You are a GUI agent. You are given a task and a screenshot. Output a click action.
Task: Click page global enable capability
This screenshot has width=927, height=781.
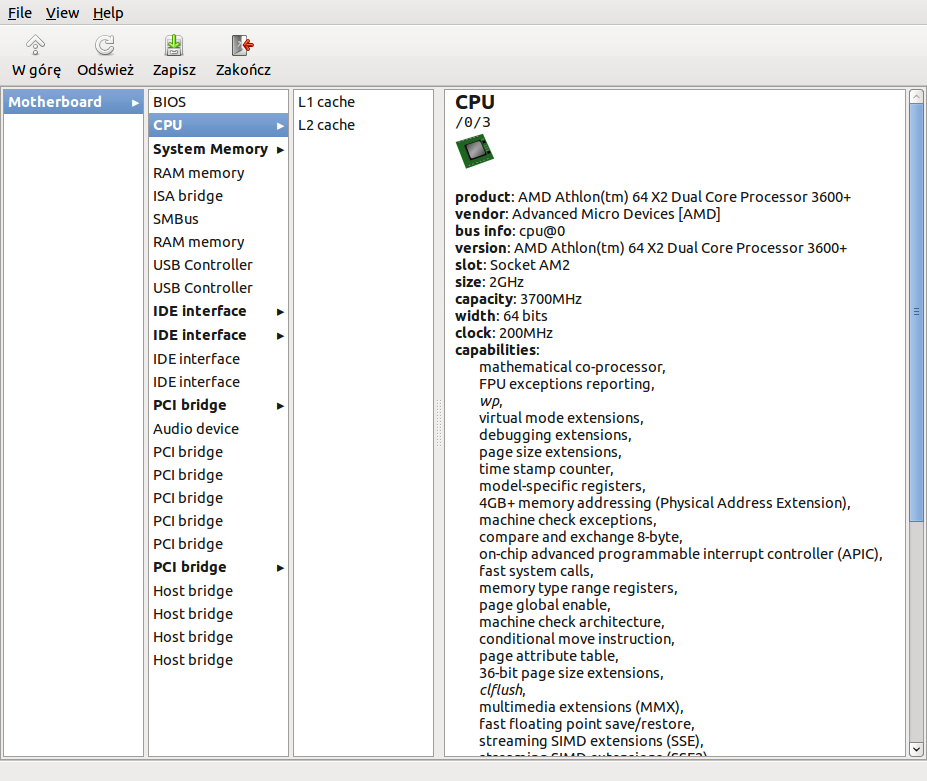pos(544,605)
